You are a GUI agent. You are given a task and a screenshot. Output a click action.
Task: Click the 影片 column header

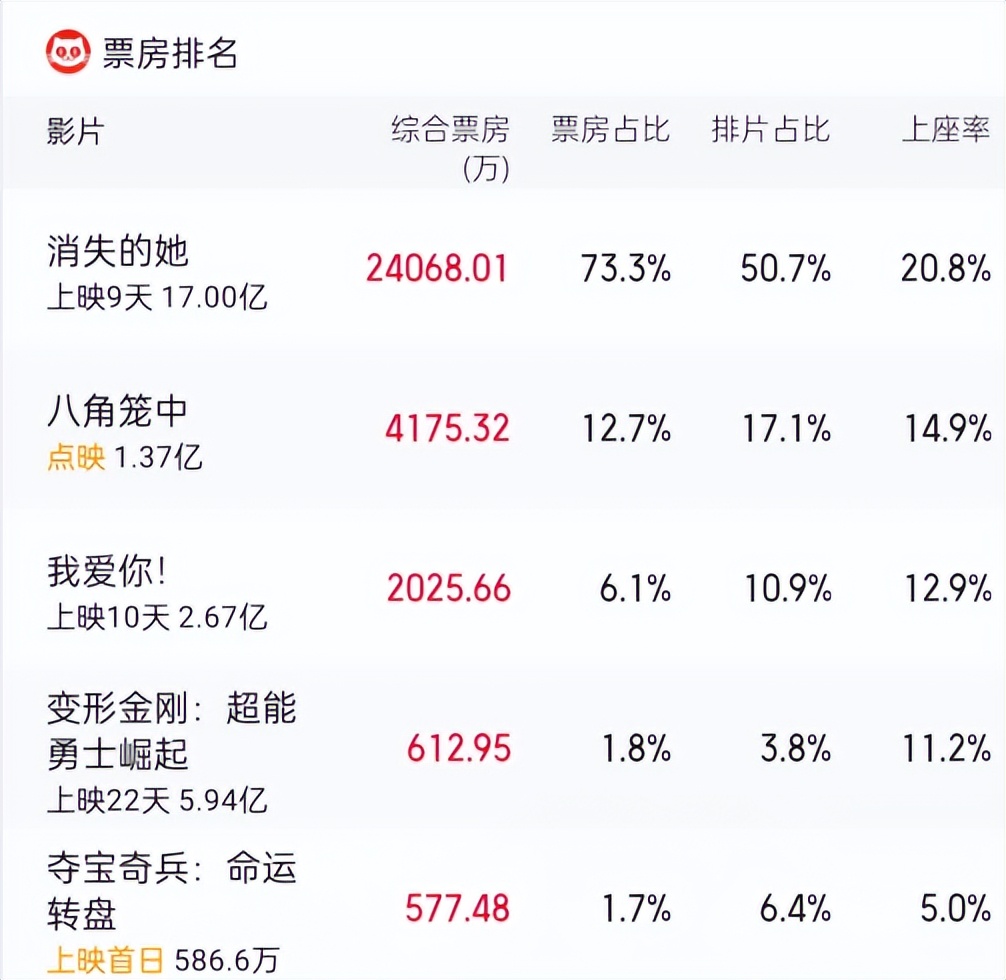coord(71,131)
